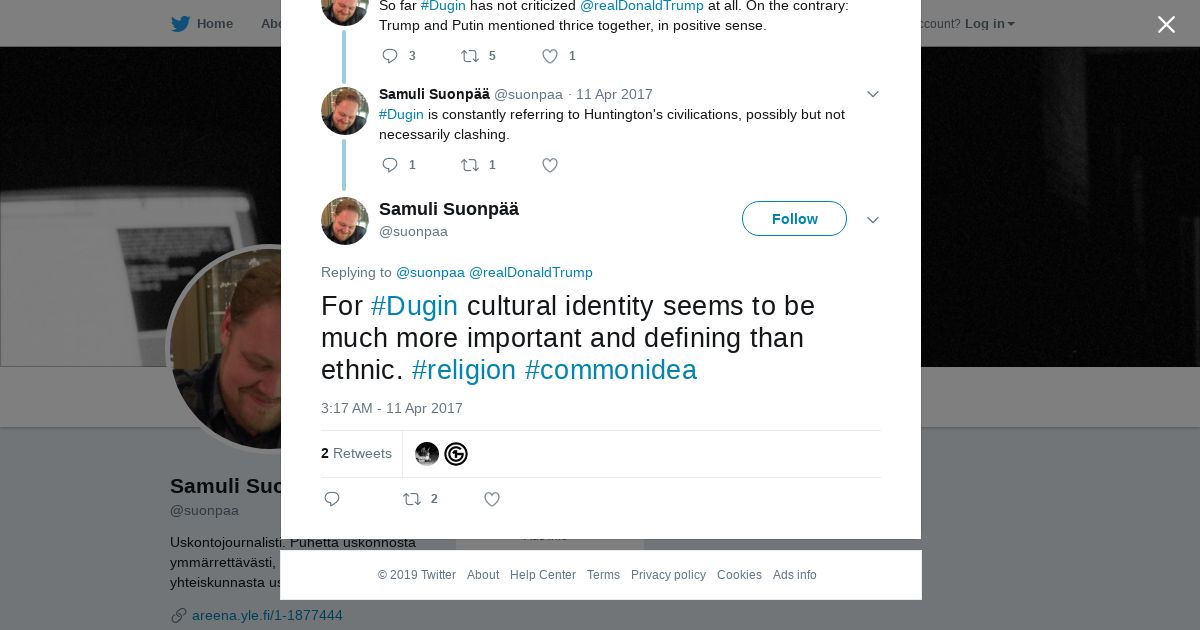The width and height of the screenshot is (1200, 630).
Task: Open the Privacy policy footer link
Action: [x=668, y=575]
